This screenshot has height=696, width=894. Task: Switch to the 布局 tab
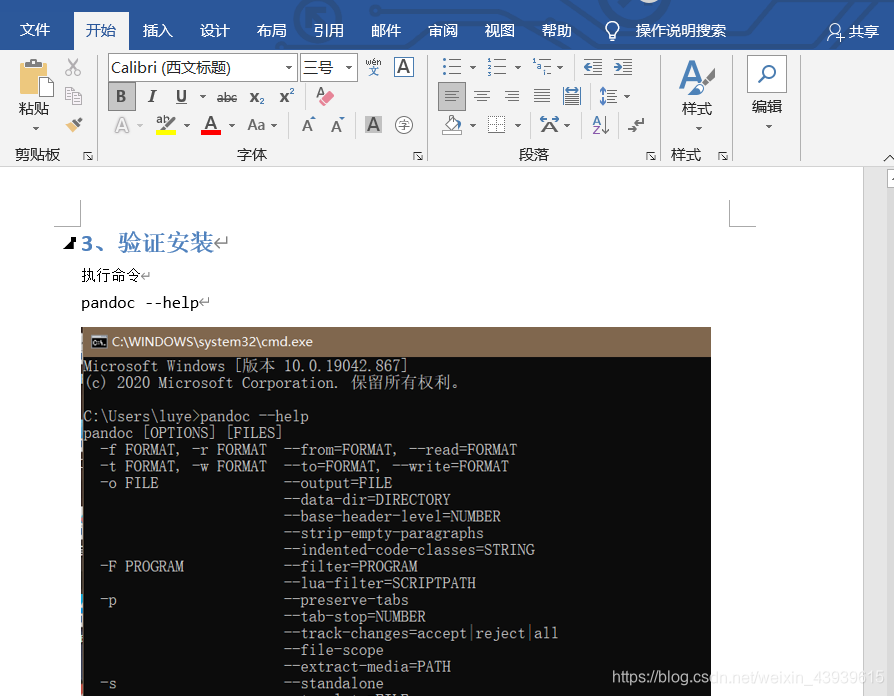tap(271, 30)
